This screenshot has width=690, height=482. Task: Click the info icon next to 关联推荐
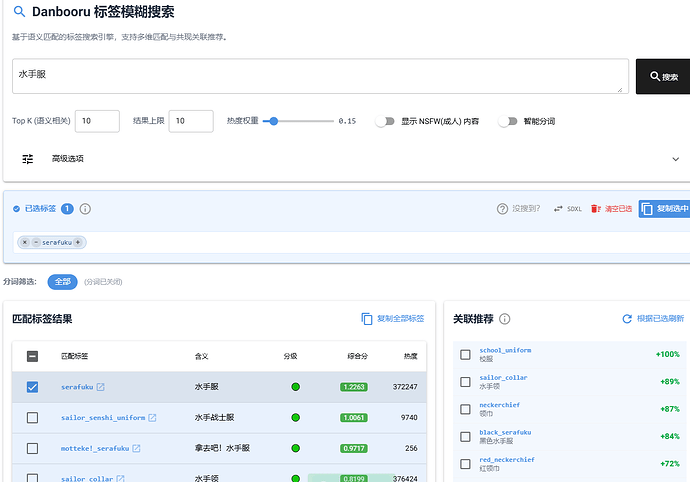point(505,319)
